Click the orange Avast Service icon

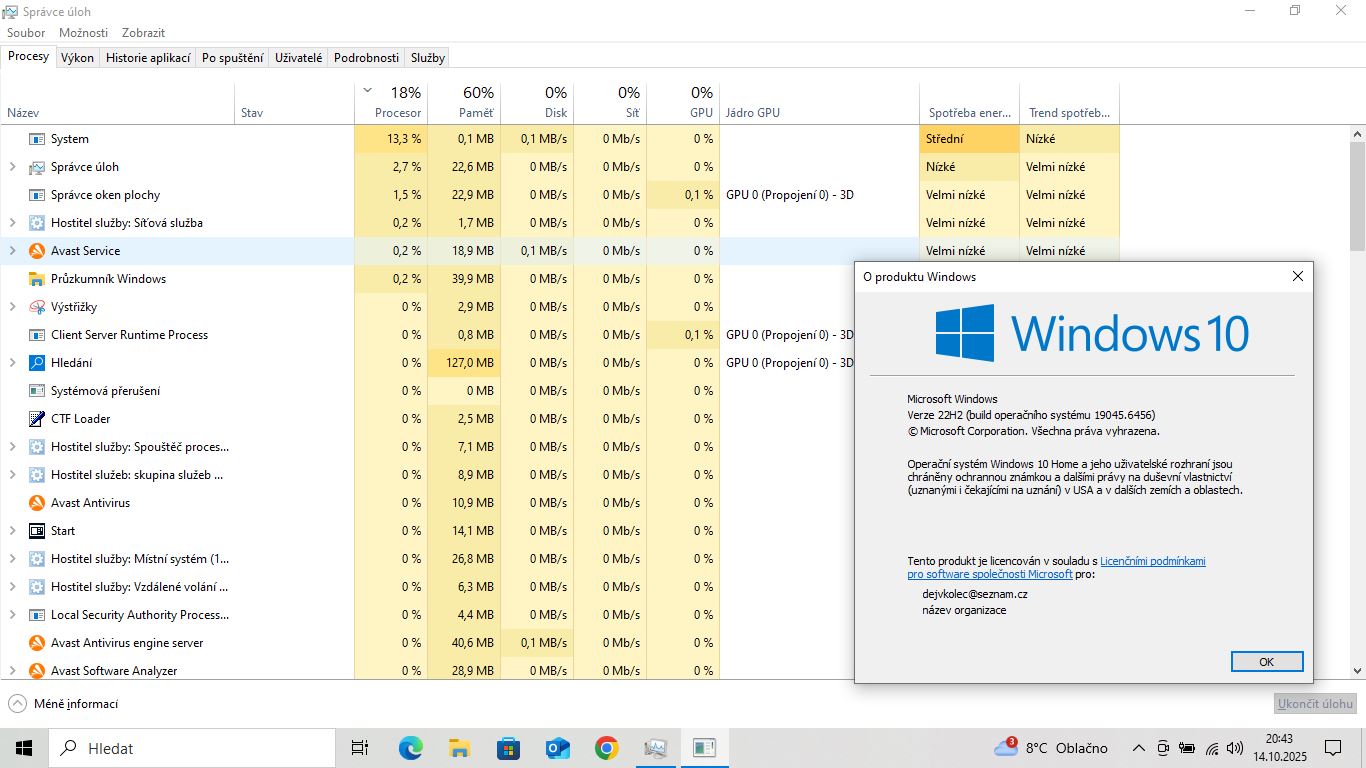click(x=37, y=251)
